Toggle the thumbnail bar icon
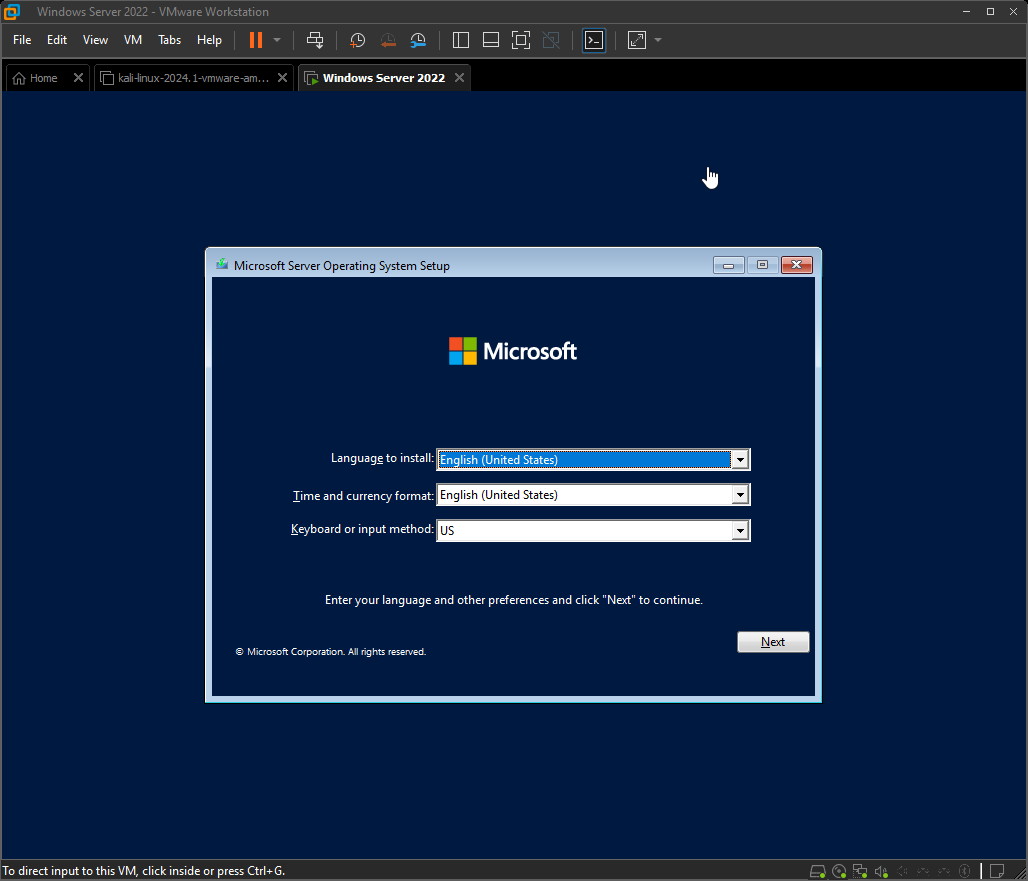This screenshot has width=1028, height=881. pyautogui.click(x=491, y=40)
